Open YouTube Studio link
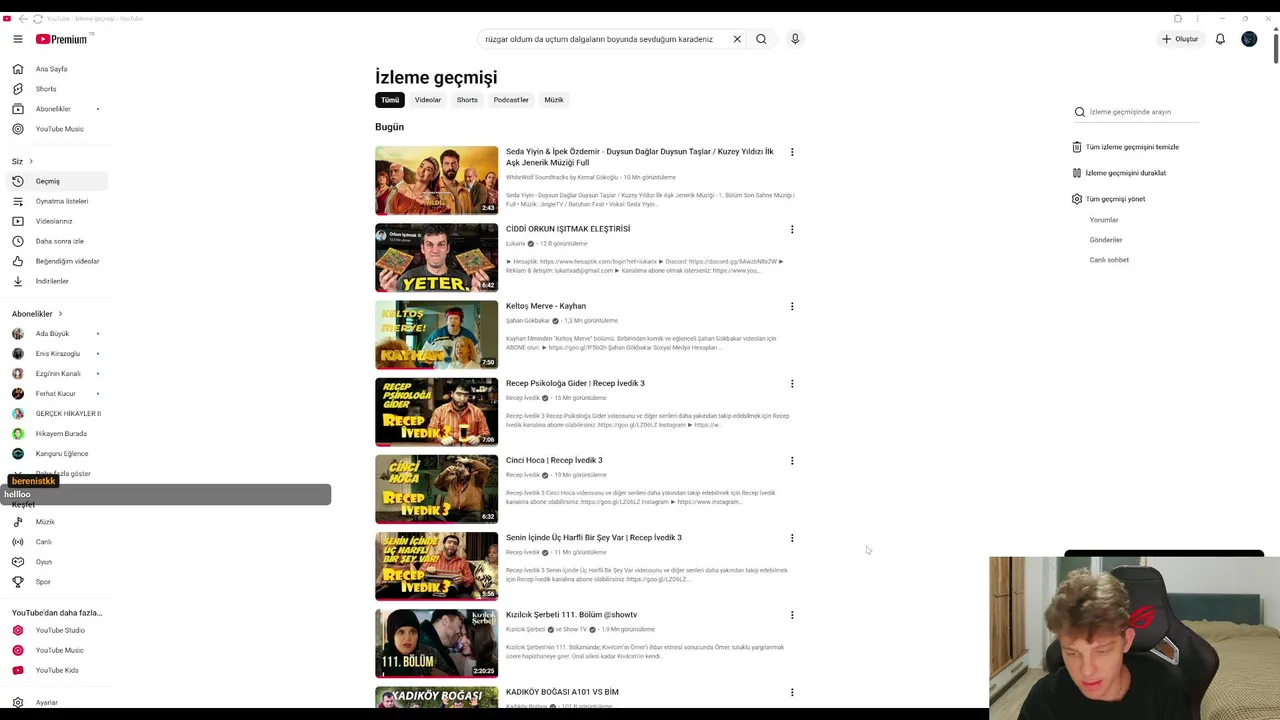1280x720 pixels. pos(56,630)
